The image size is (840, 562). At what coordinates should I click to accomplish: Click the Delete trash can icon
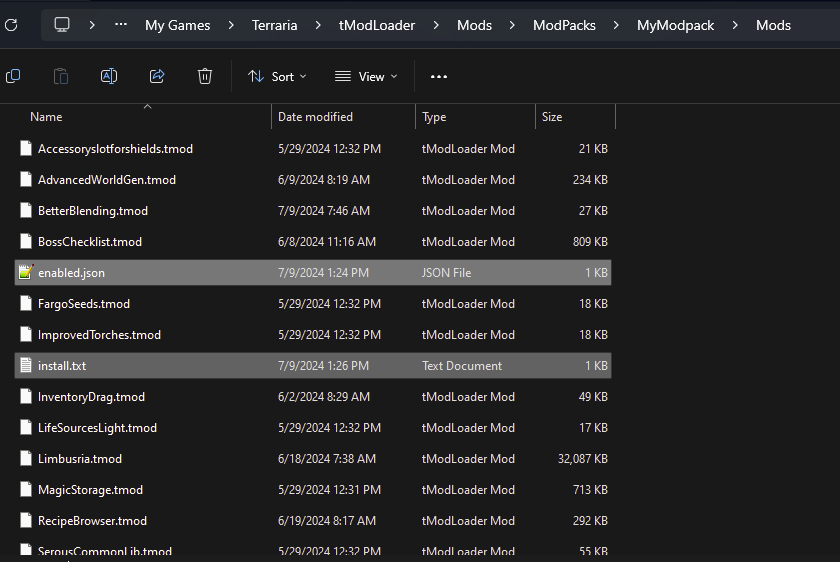pos(205,76)
